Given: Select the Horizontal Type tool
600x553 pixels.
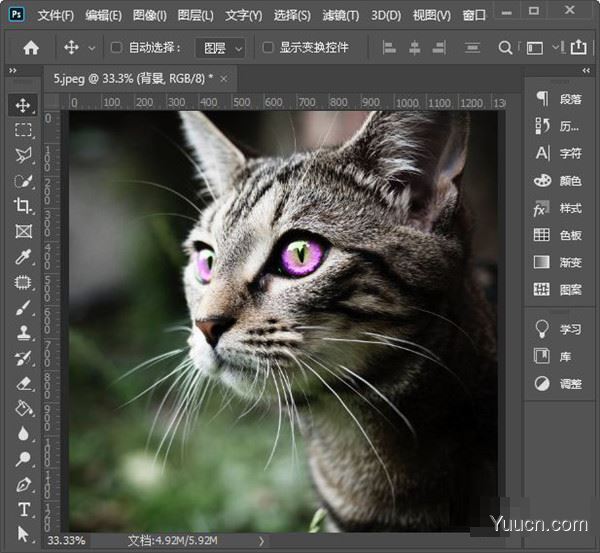Looking at the screenshot, I should tap(23, 509).
